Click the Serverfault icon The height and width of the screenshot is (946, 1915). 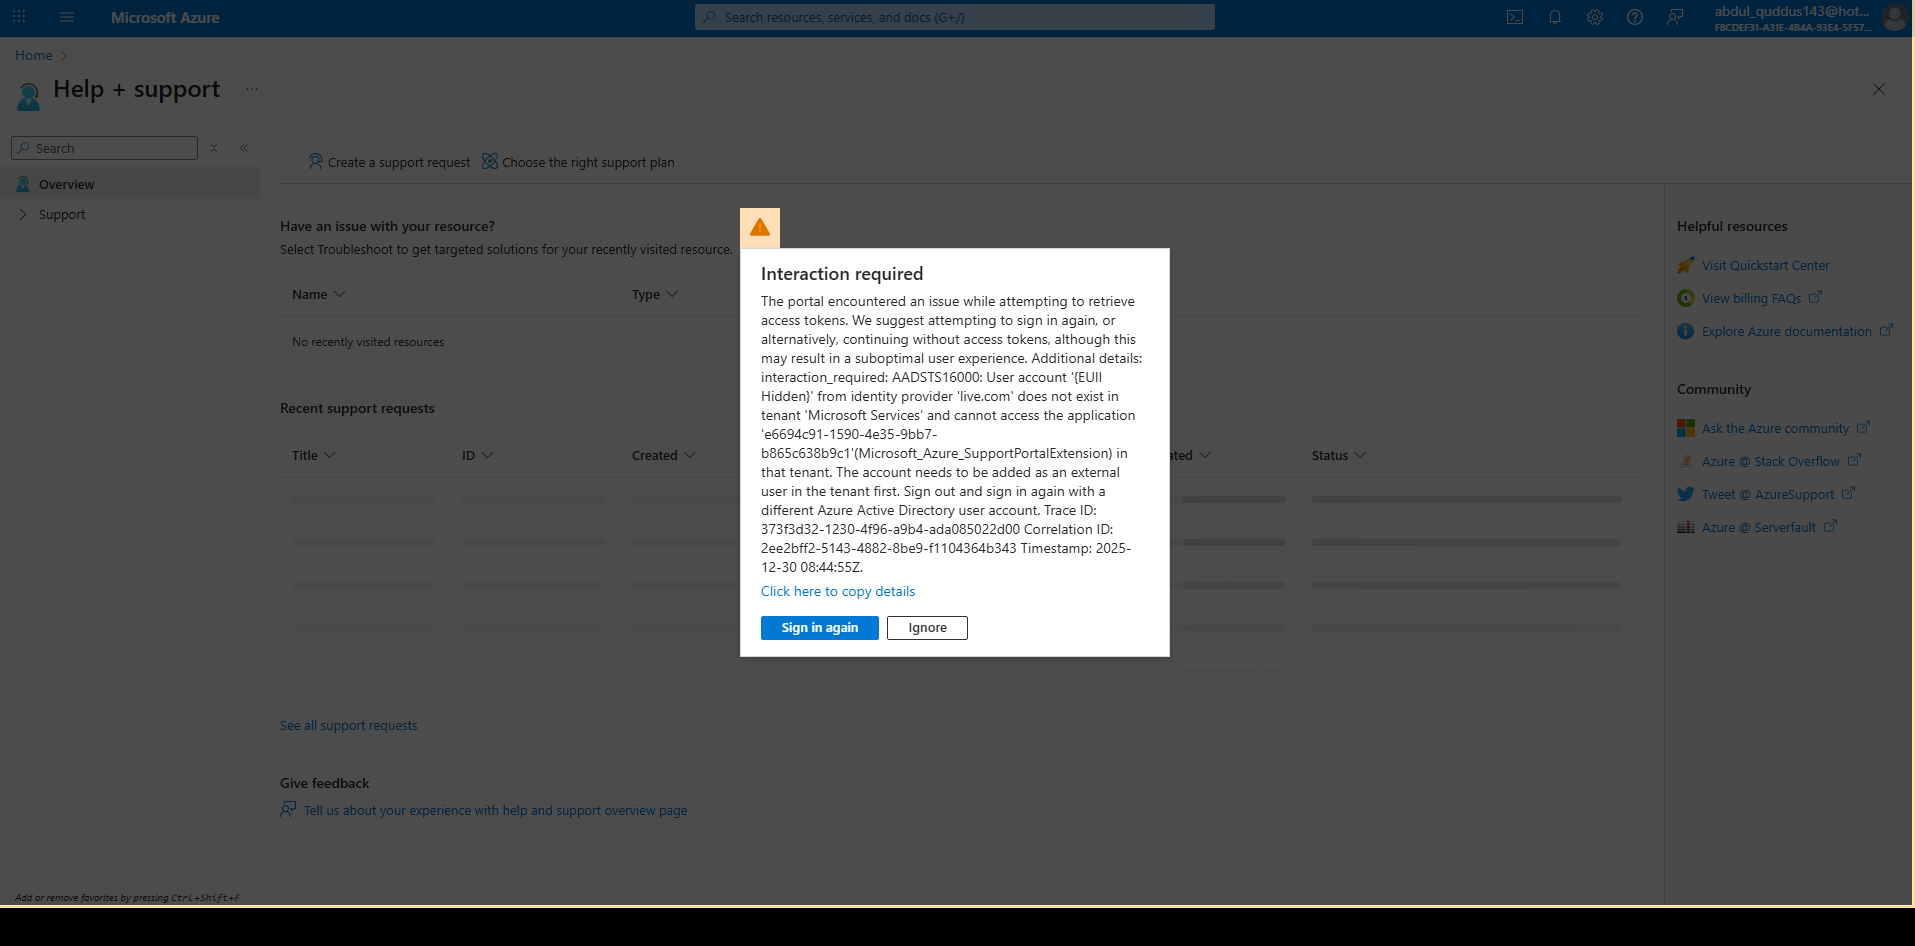tap(1686, 527)
